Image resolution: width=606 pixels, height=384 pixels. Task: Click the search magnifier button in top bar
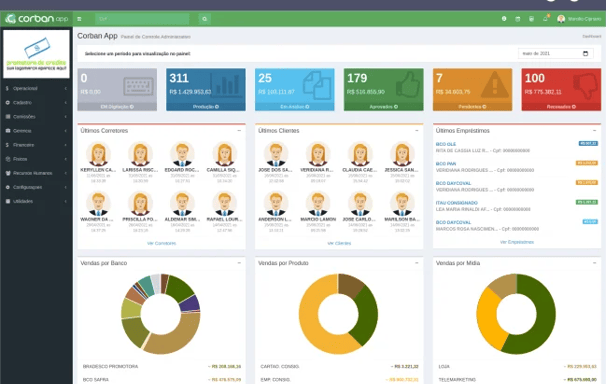coord(204,19)
